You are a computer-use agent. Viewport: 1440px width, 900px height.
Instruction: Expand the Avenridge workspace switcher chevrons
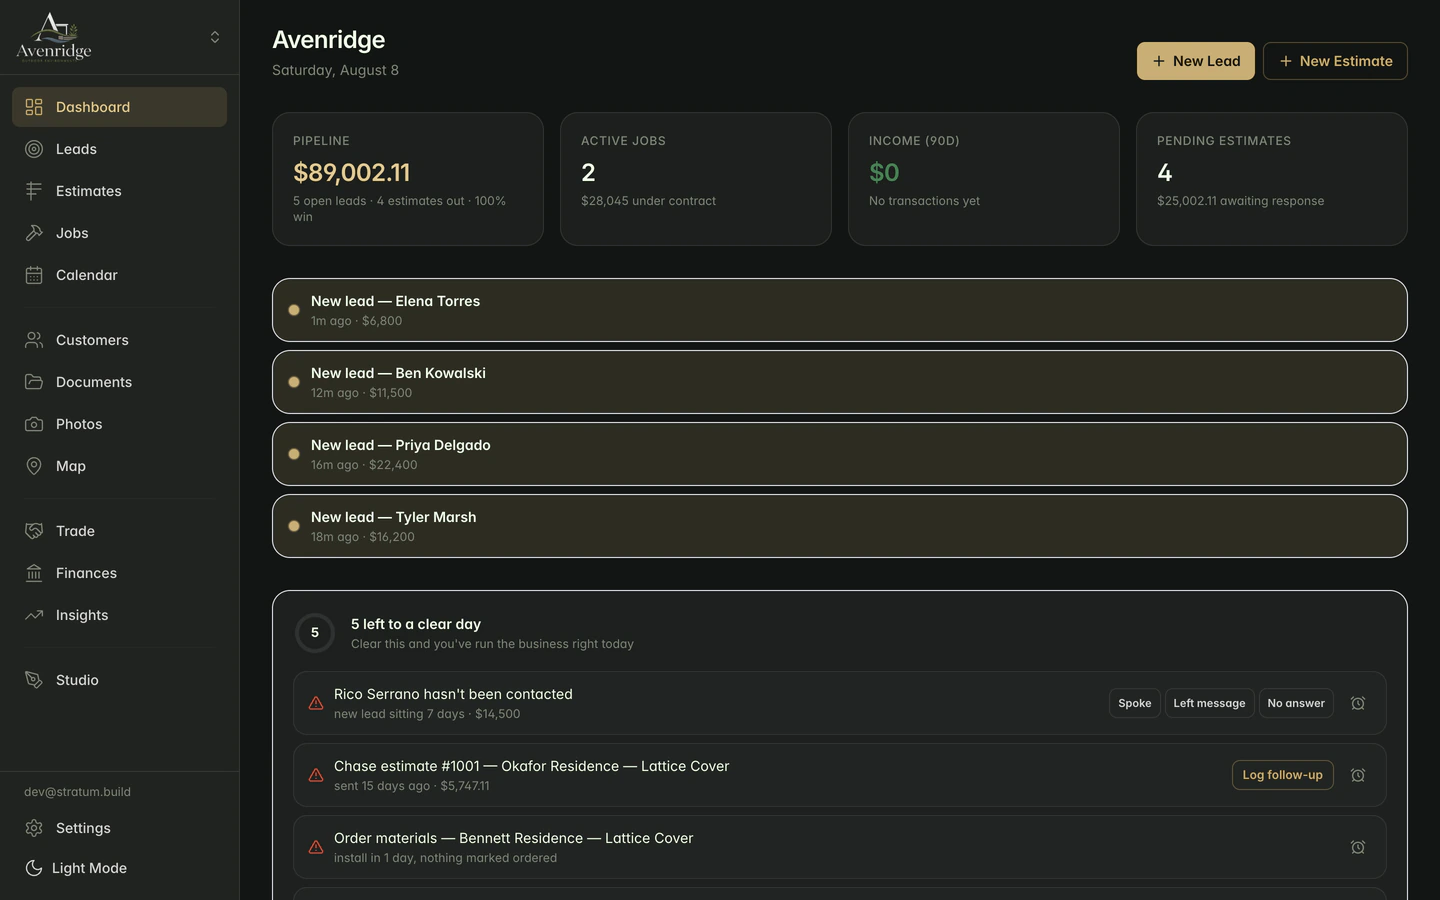coord(215,37)
